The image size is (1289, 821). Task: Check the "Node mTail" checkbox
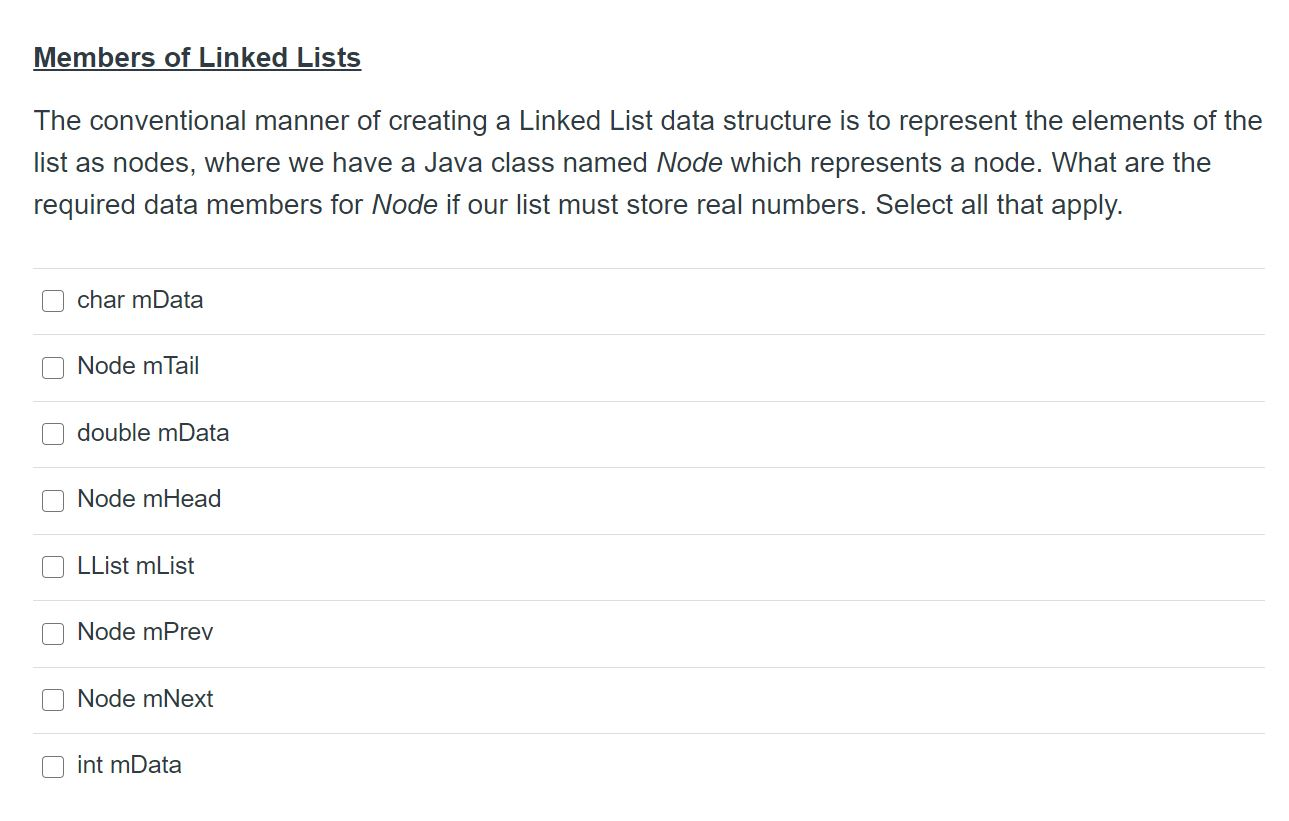pyautogui.click(x=52, y=367)
